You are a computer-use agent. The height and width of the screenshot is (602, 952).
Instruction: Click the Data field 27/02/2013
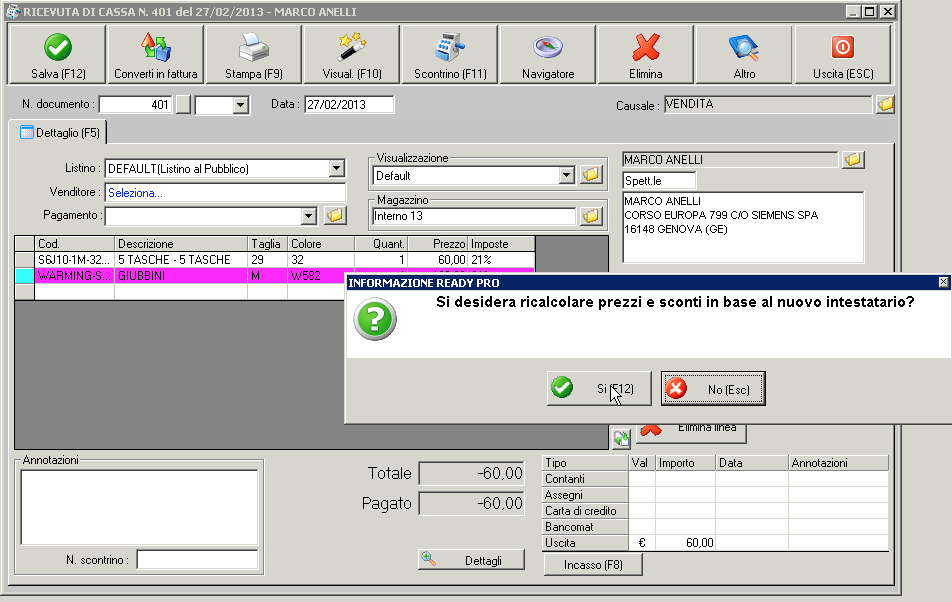[349, 104]
